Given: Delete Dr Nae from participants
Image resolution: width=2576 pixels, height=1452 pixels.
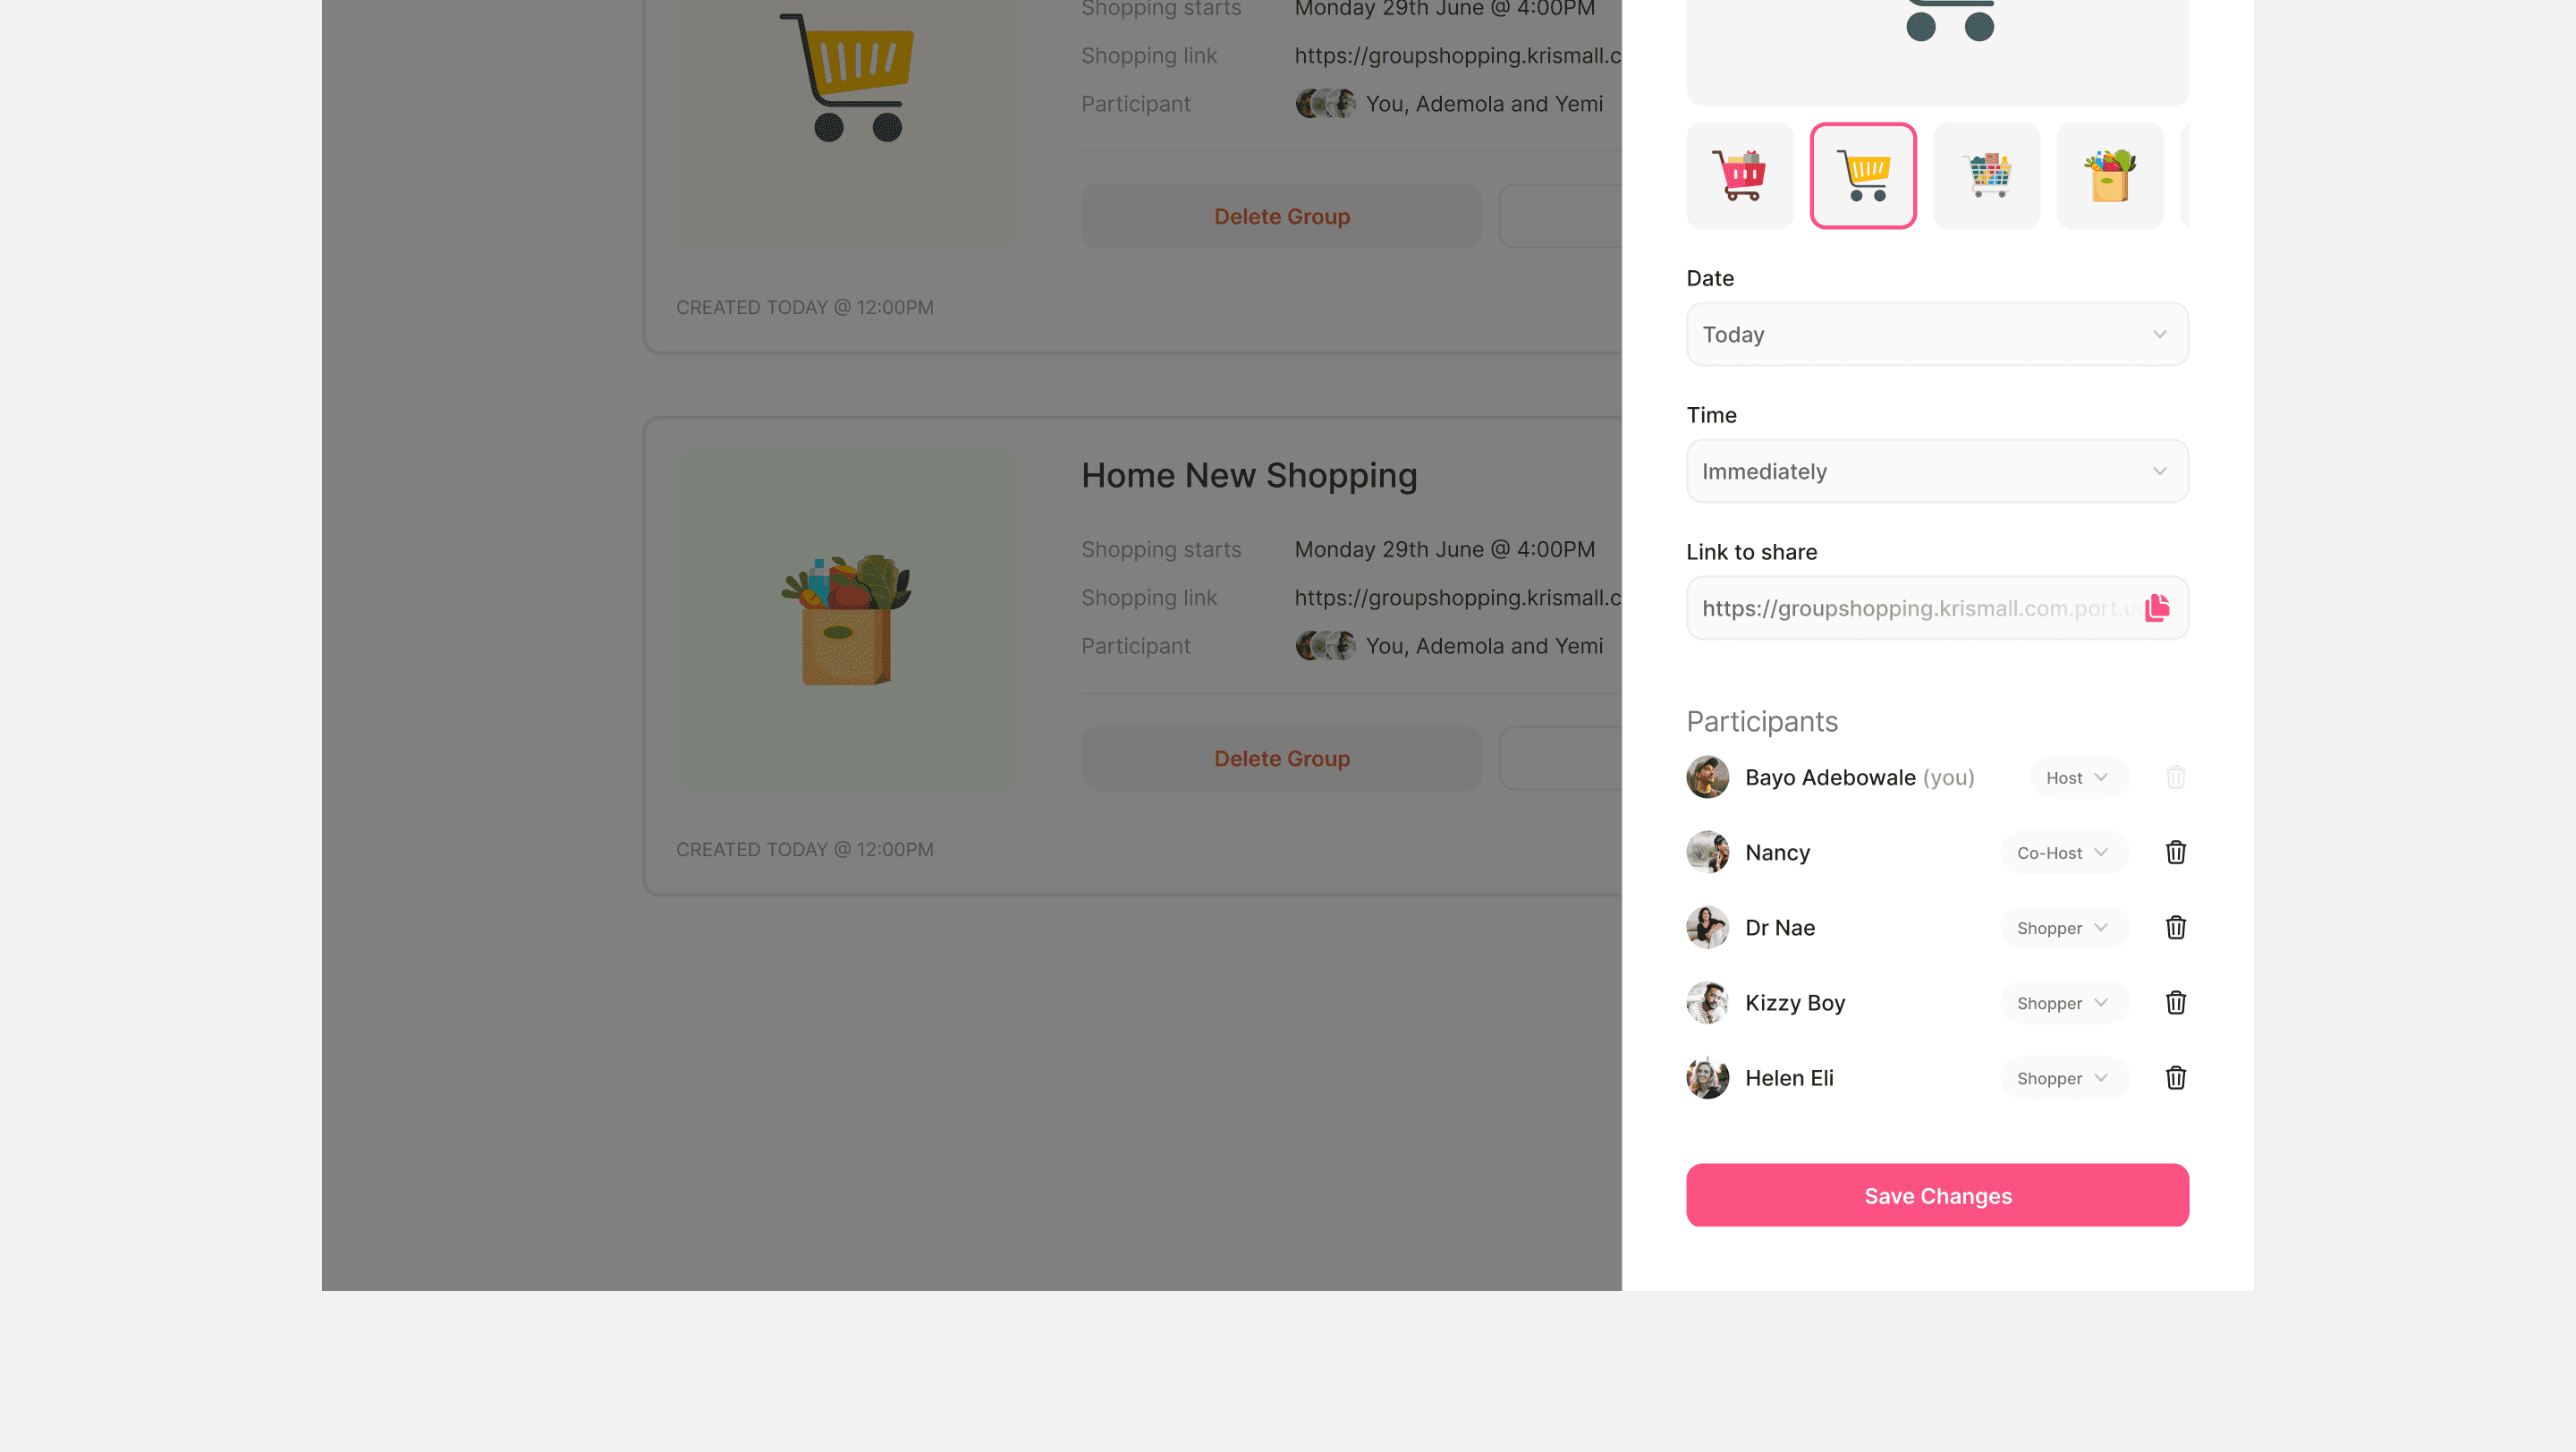Looking at the screenshot, I should 2175,927.
